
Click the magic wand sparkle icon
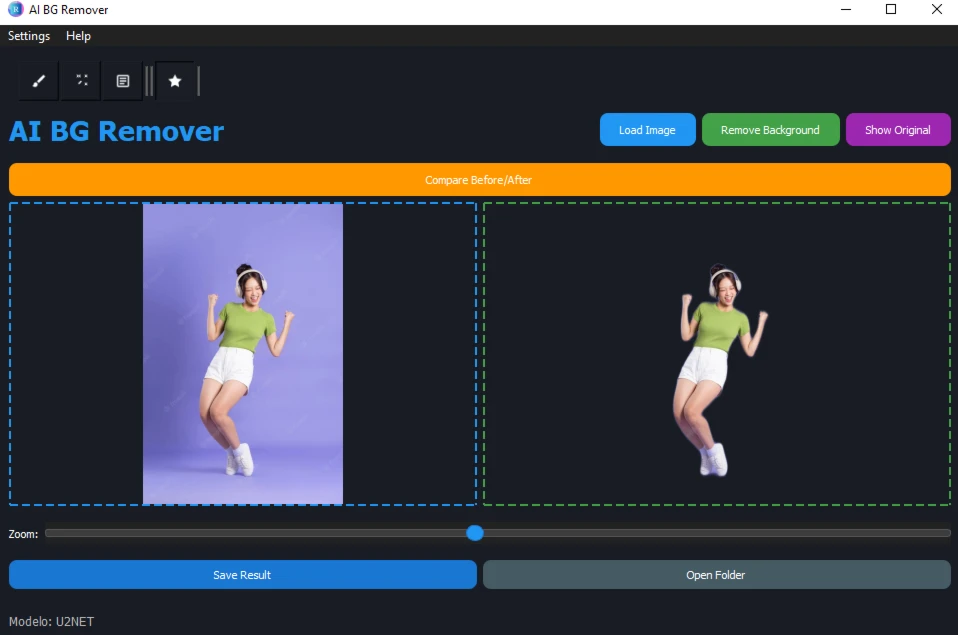(81, 81)
